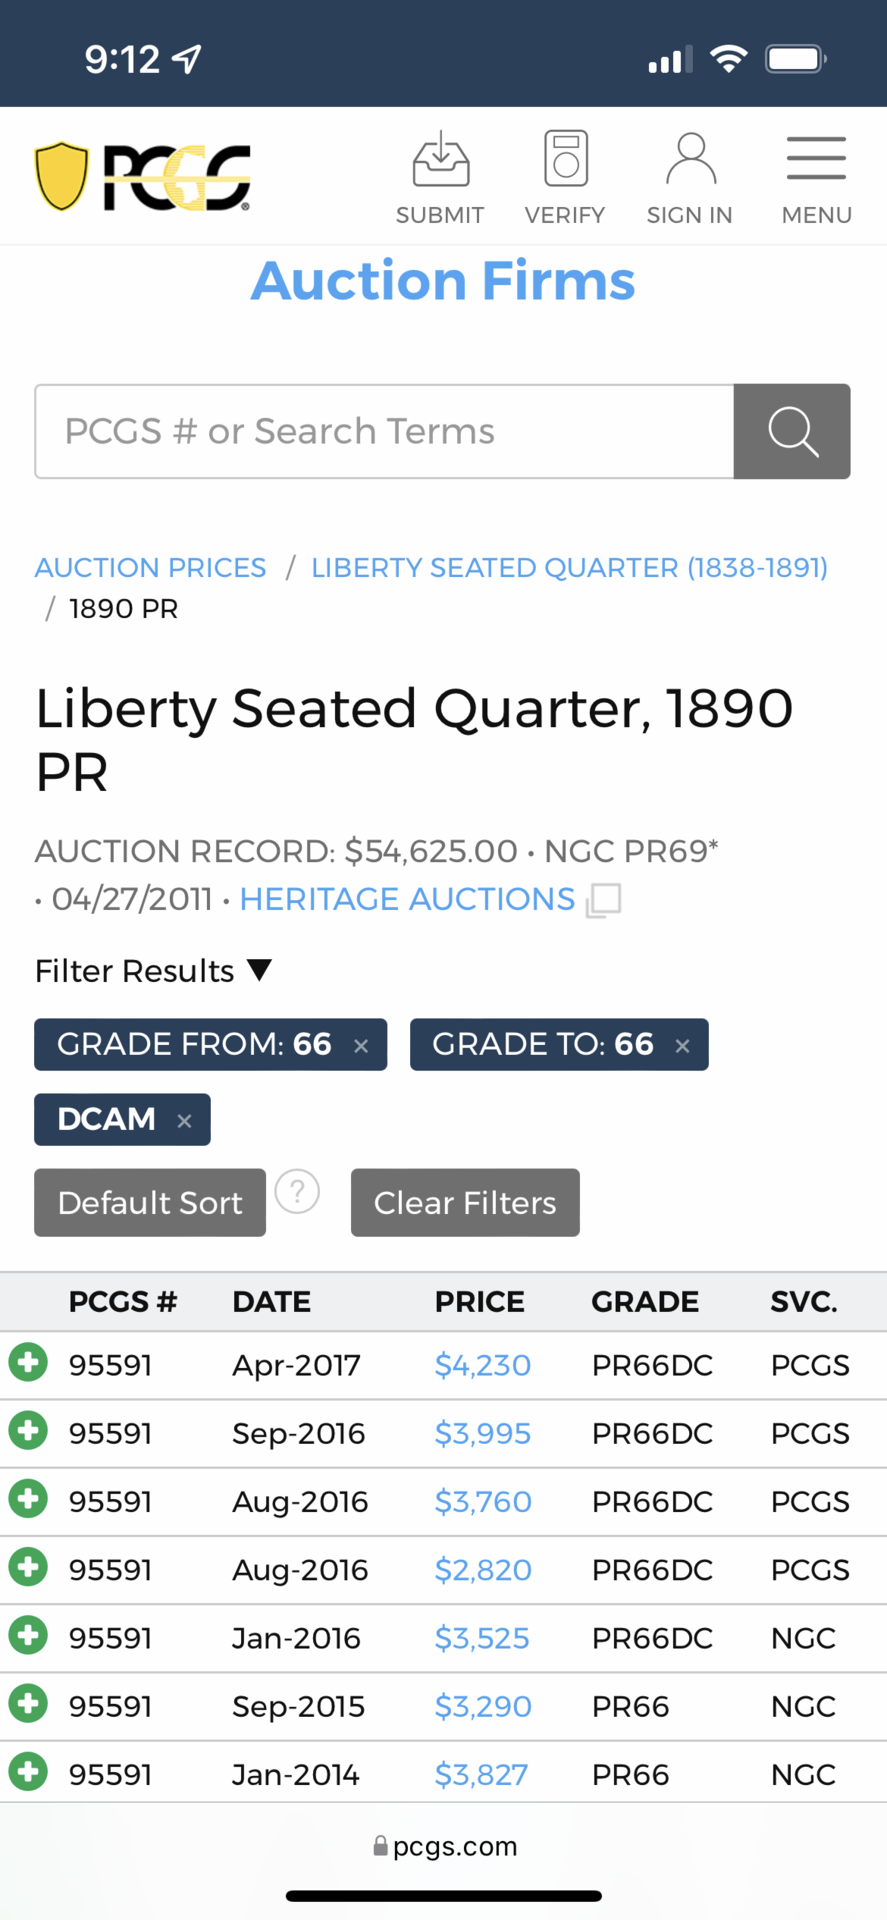Focus the PCGS # search field
Image resolution: width=887 pixels, height=1920 pixels.
385,431
